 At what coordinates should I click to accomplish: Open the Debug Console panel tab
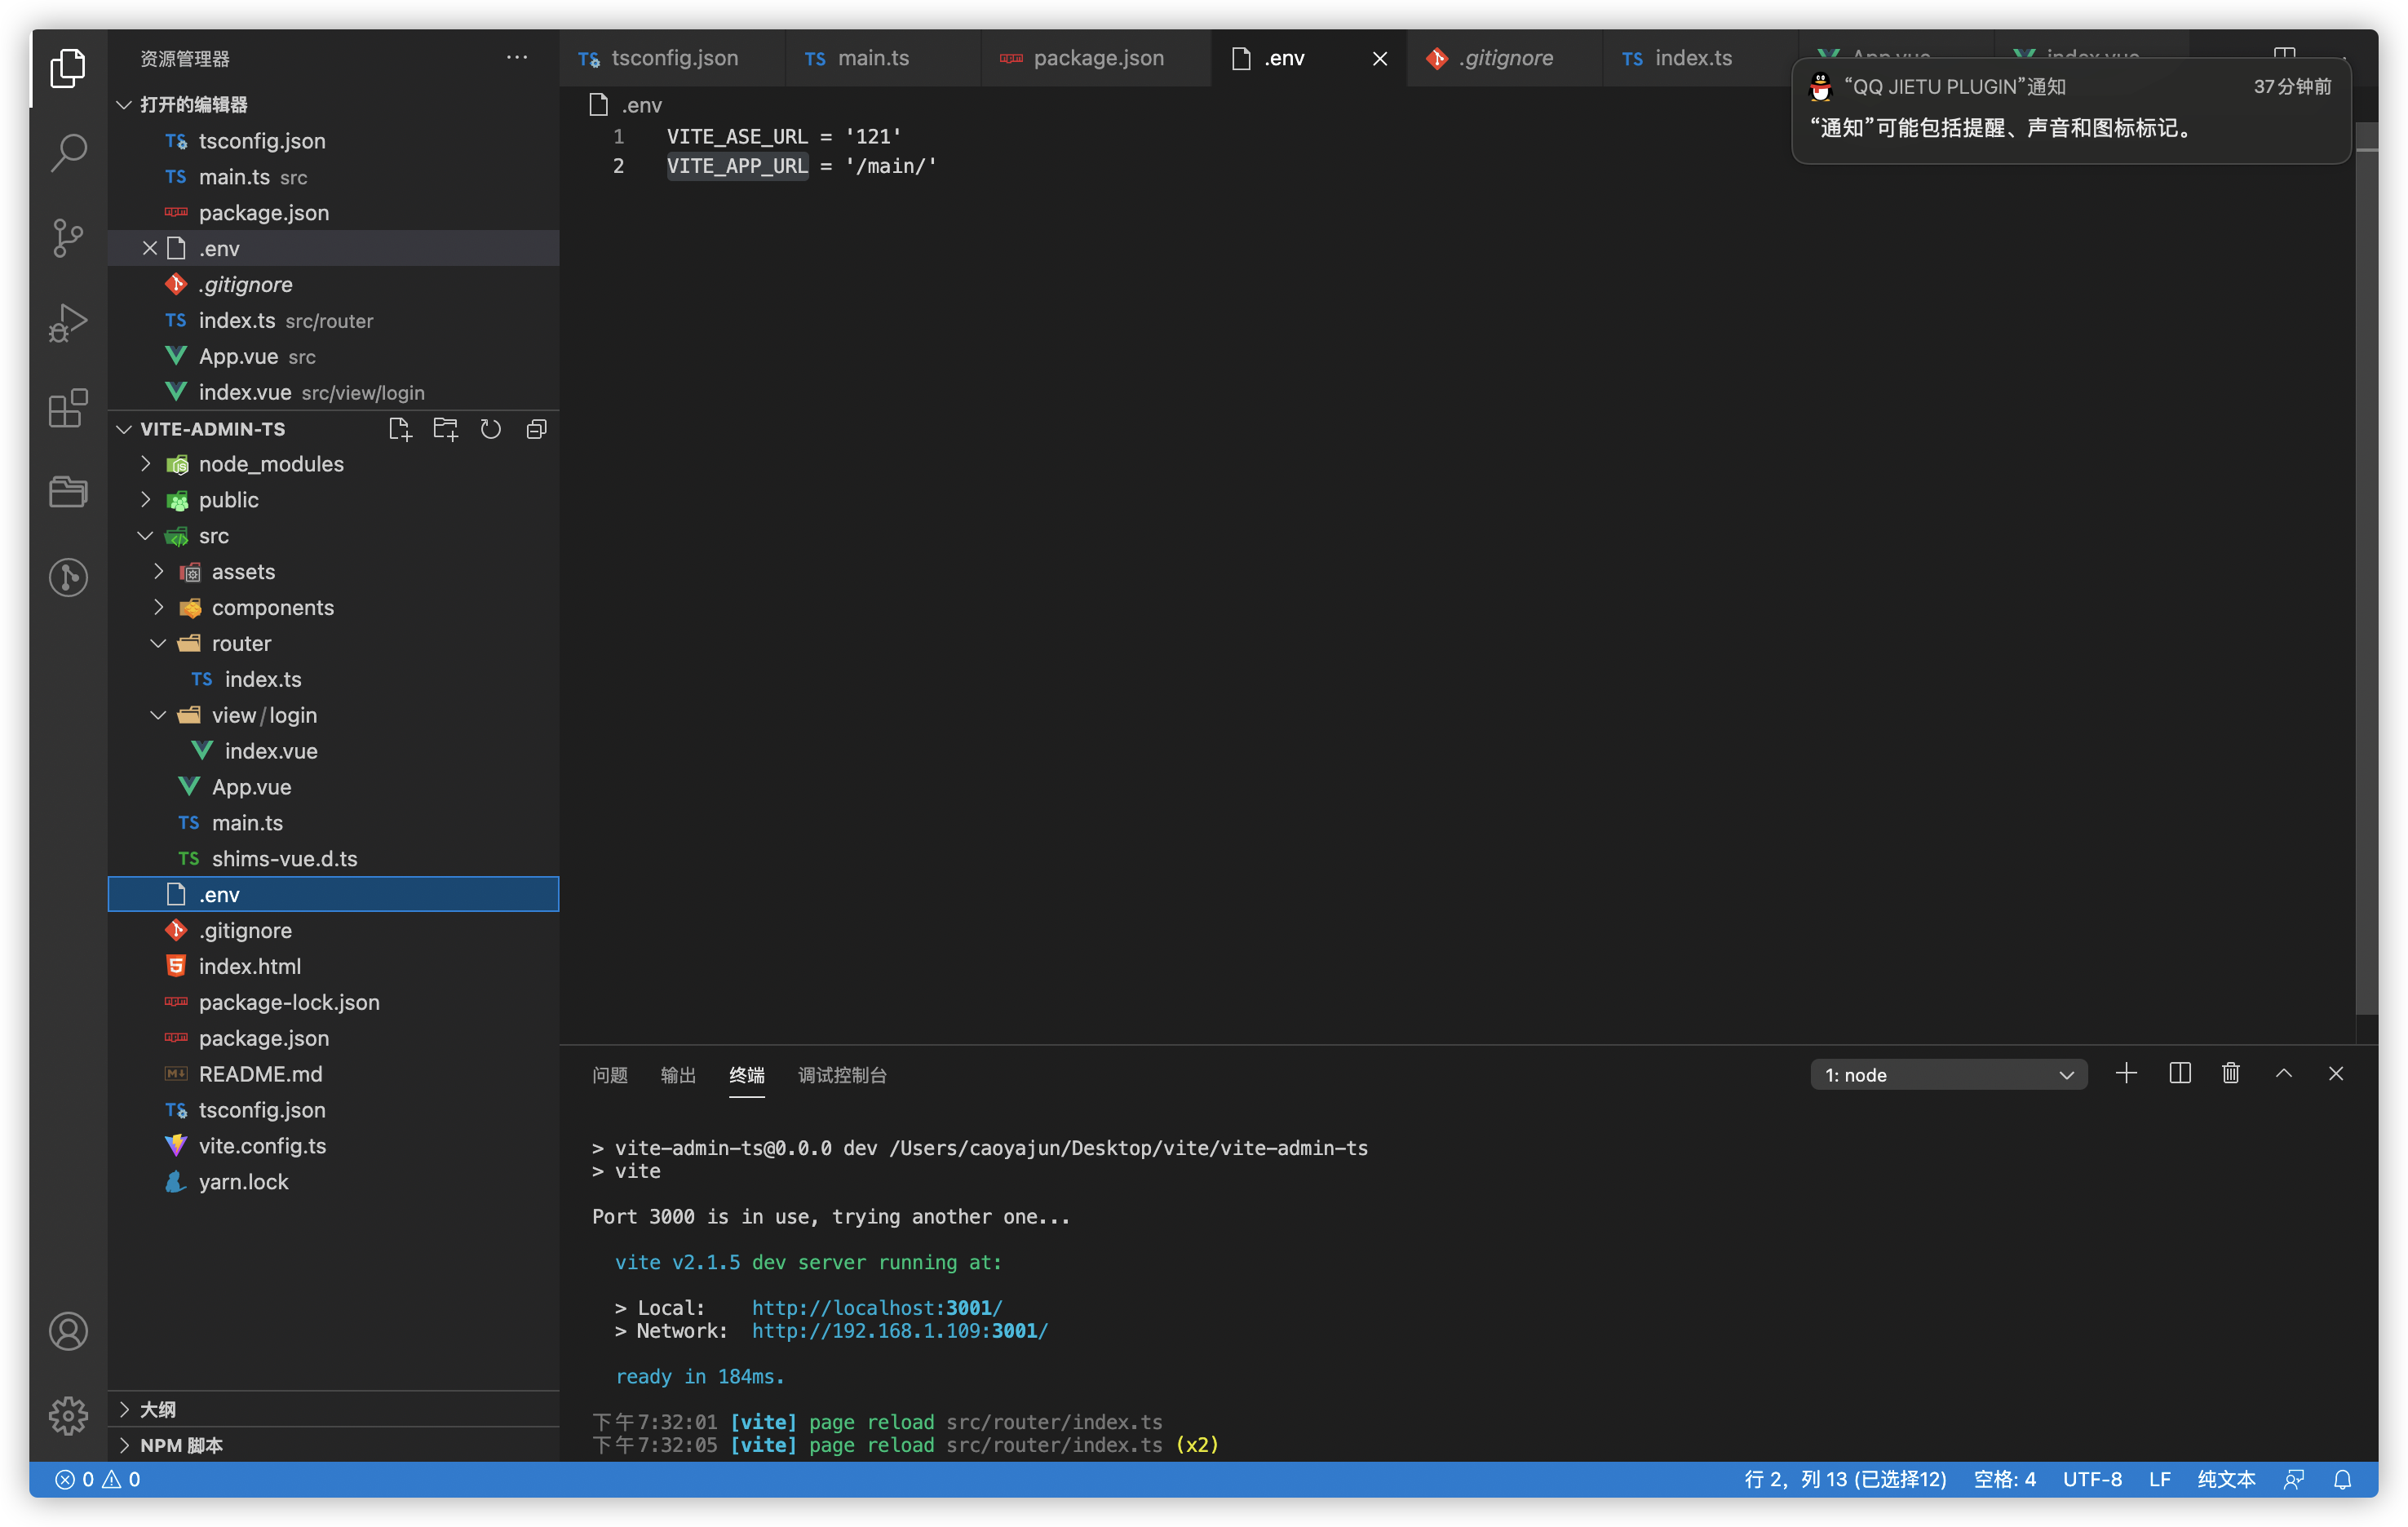(842, 1075)
